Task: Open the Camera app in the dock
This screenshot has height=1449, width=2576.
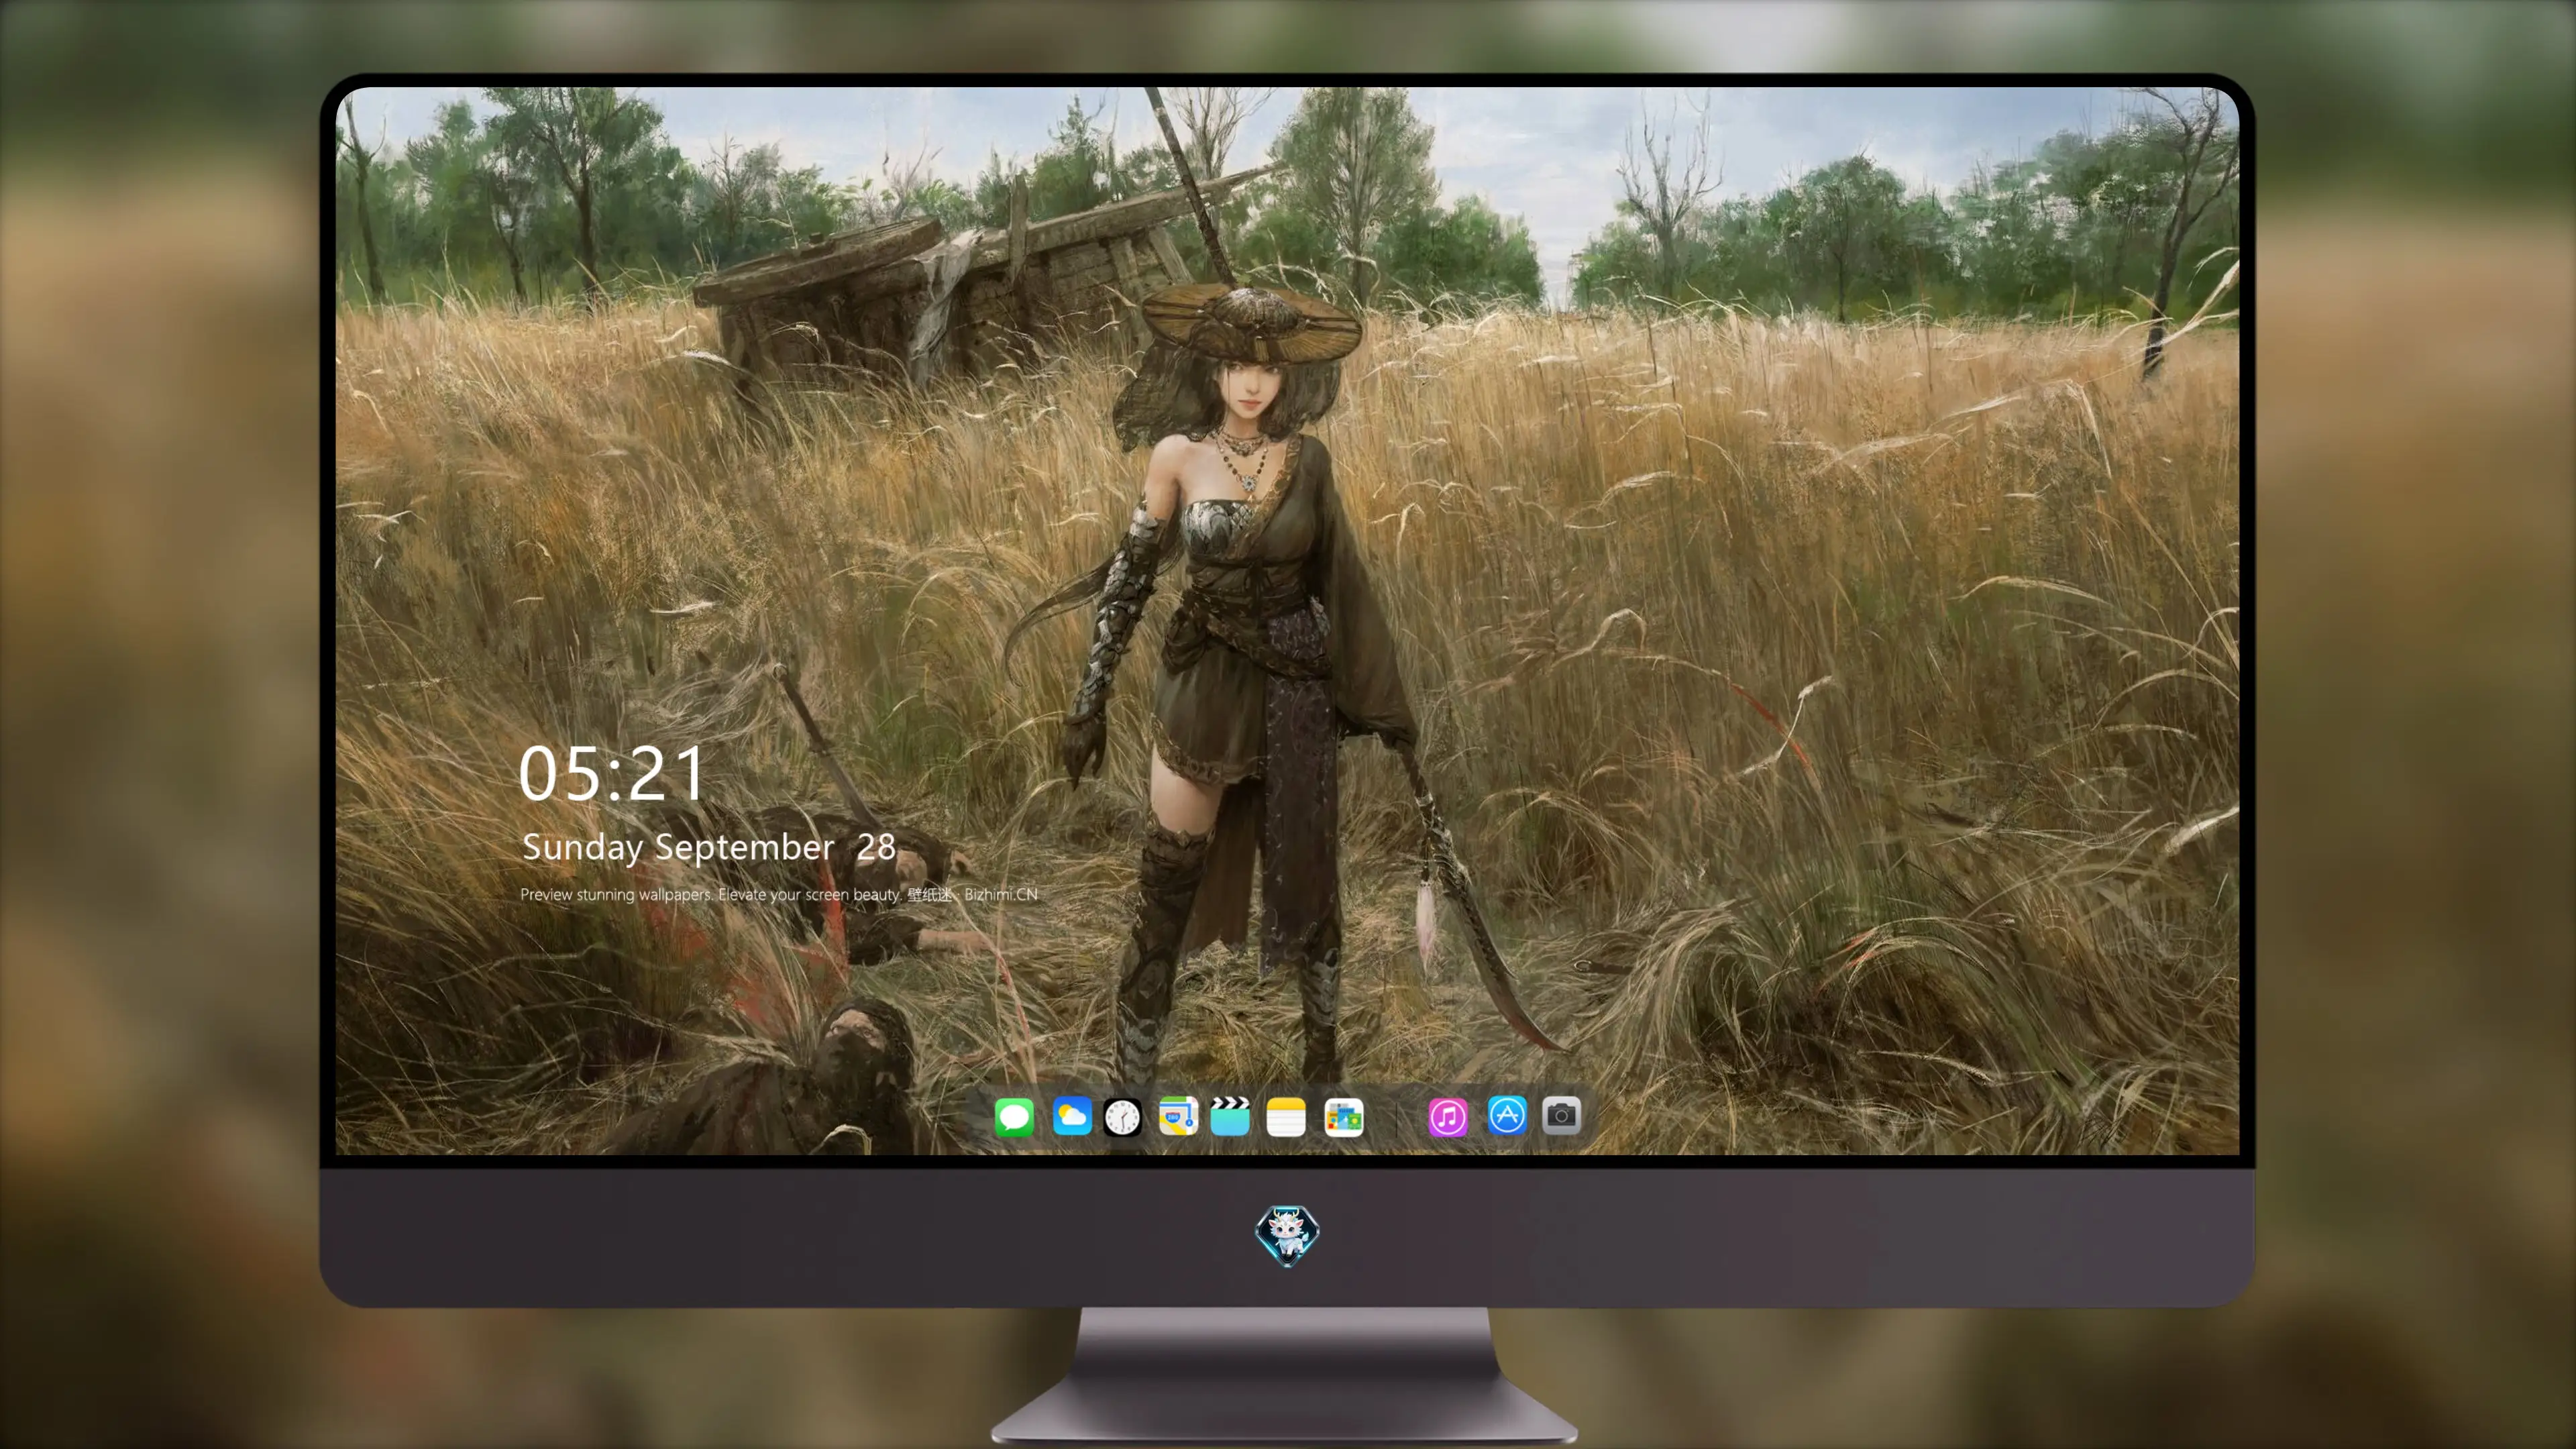Action: (1562, 1115)
